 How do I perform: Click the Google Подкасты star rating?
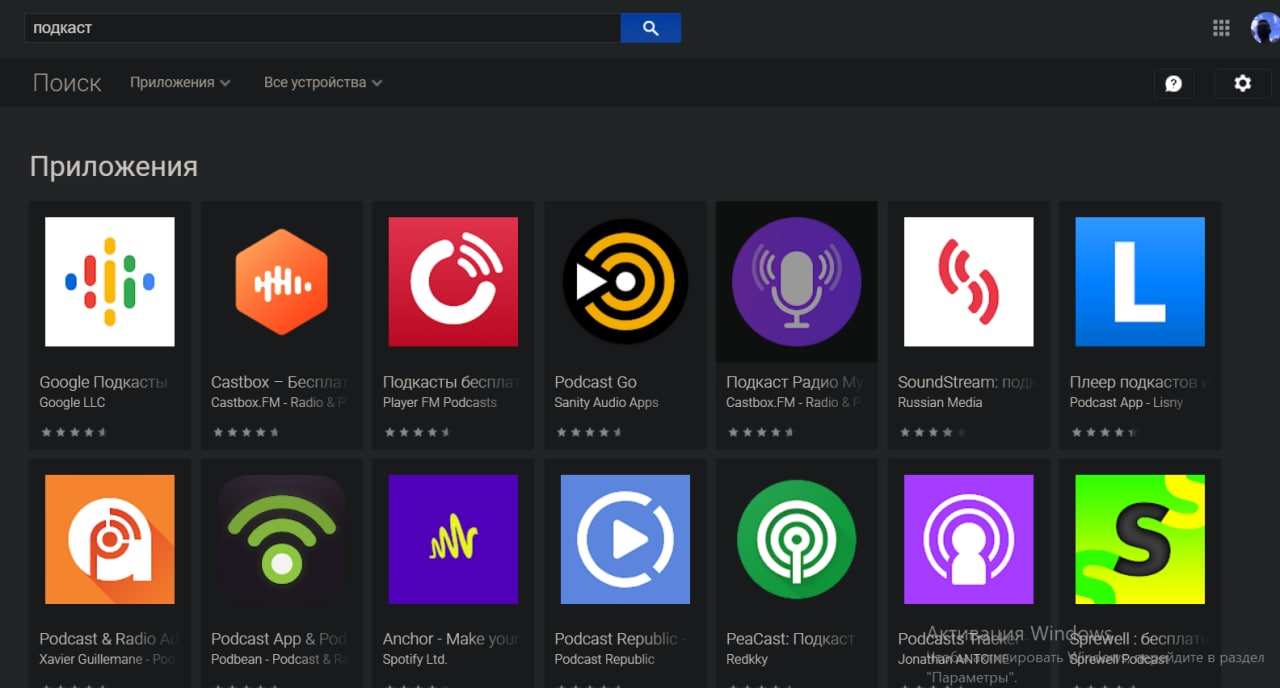73,433
